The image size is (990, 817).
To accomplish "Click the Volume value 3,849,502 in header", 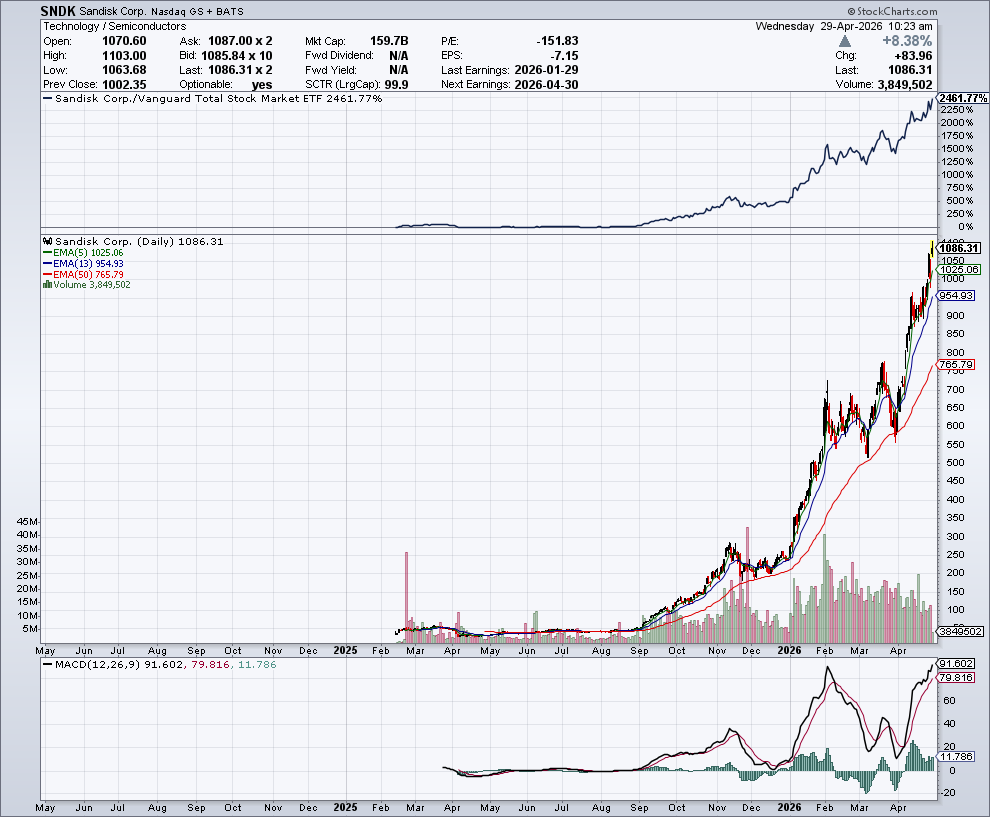I will tap(905, 85).
